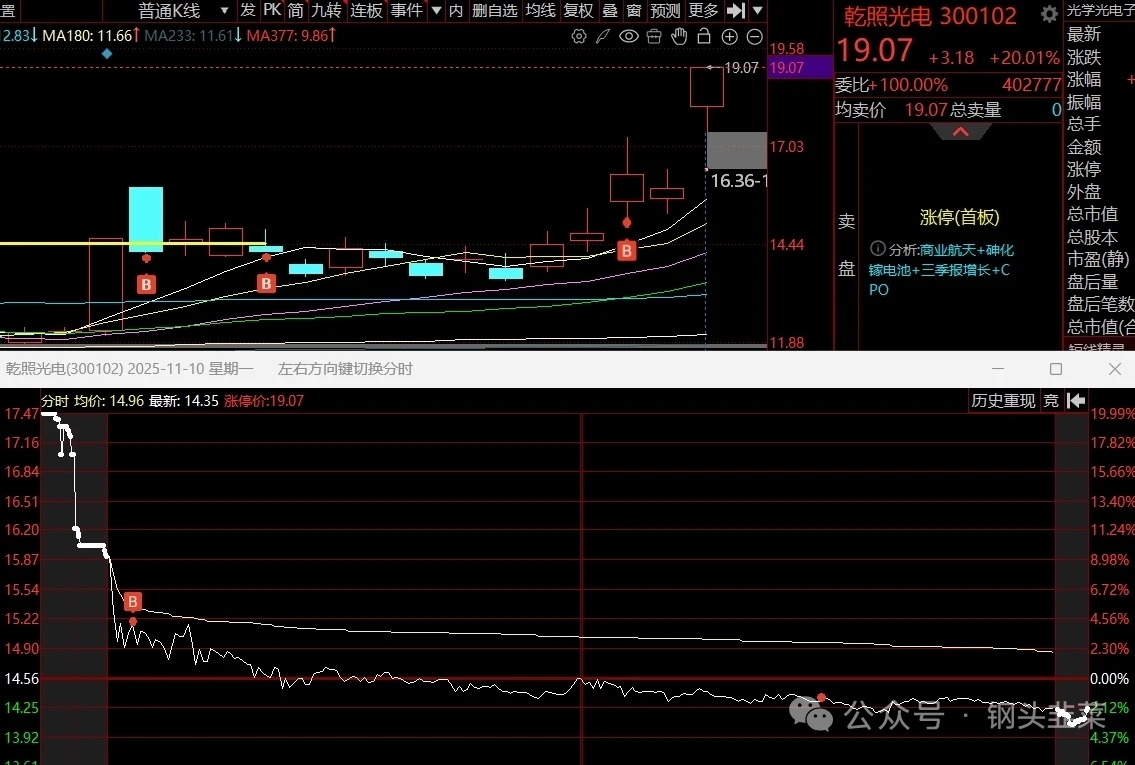
Task: Click the blue diamond marker above the chart
Action: pos(107,54)
